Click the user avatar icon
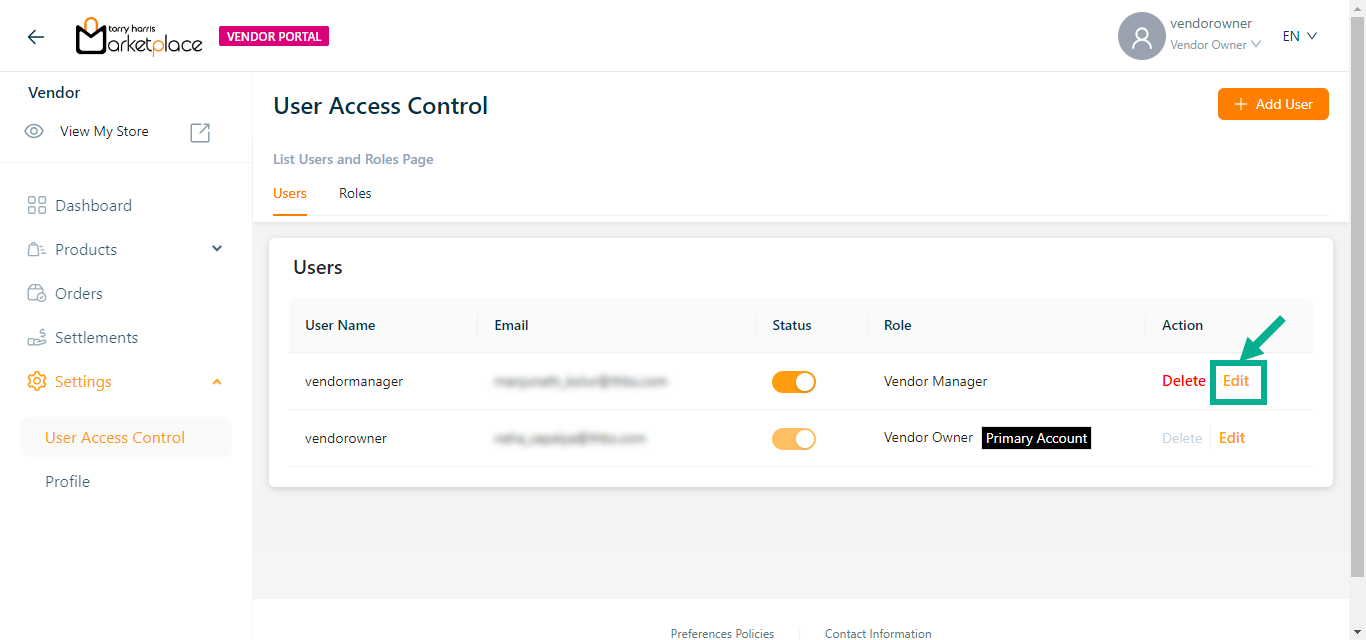Image resolution: width=1366 pixels, height=640 pixels. [1141, 37]
